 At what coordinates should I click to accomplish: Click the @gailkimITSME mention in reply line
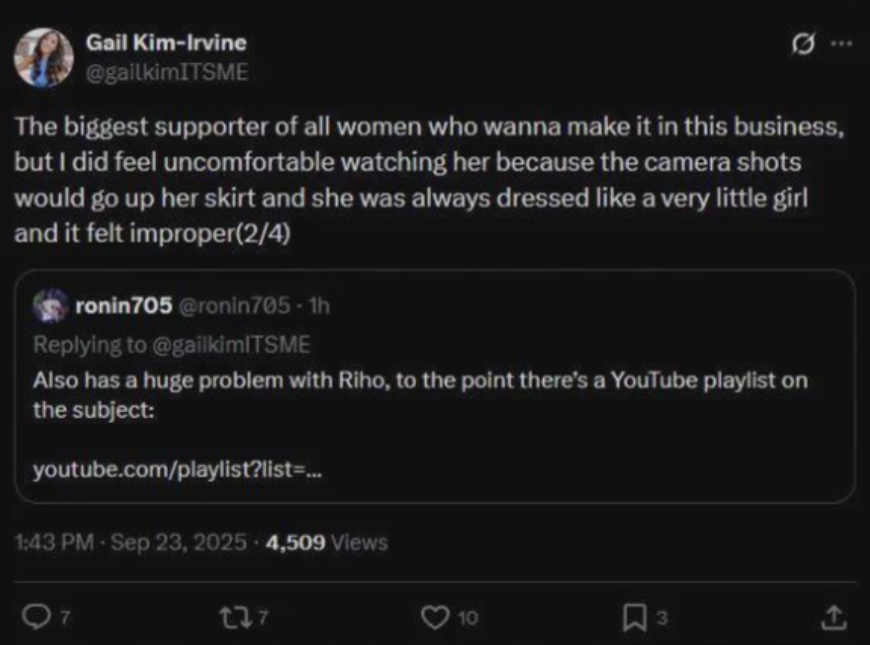pos(230,344)
